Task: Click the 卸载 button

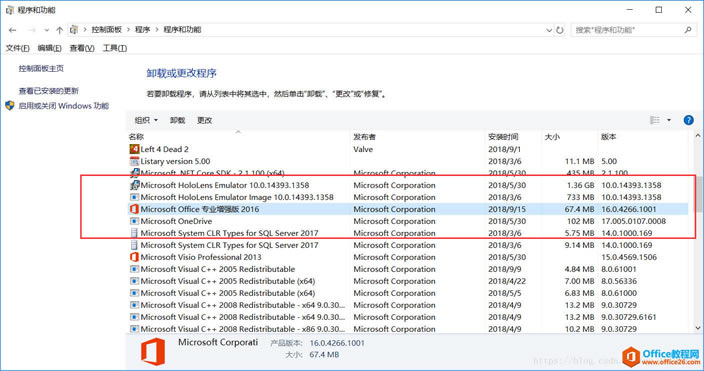Action: (177, 120)
